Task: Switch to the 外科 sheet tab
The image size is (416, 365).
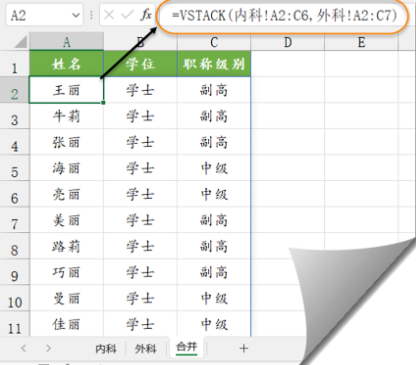Action: 146,349
